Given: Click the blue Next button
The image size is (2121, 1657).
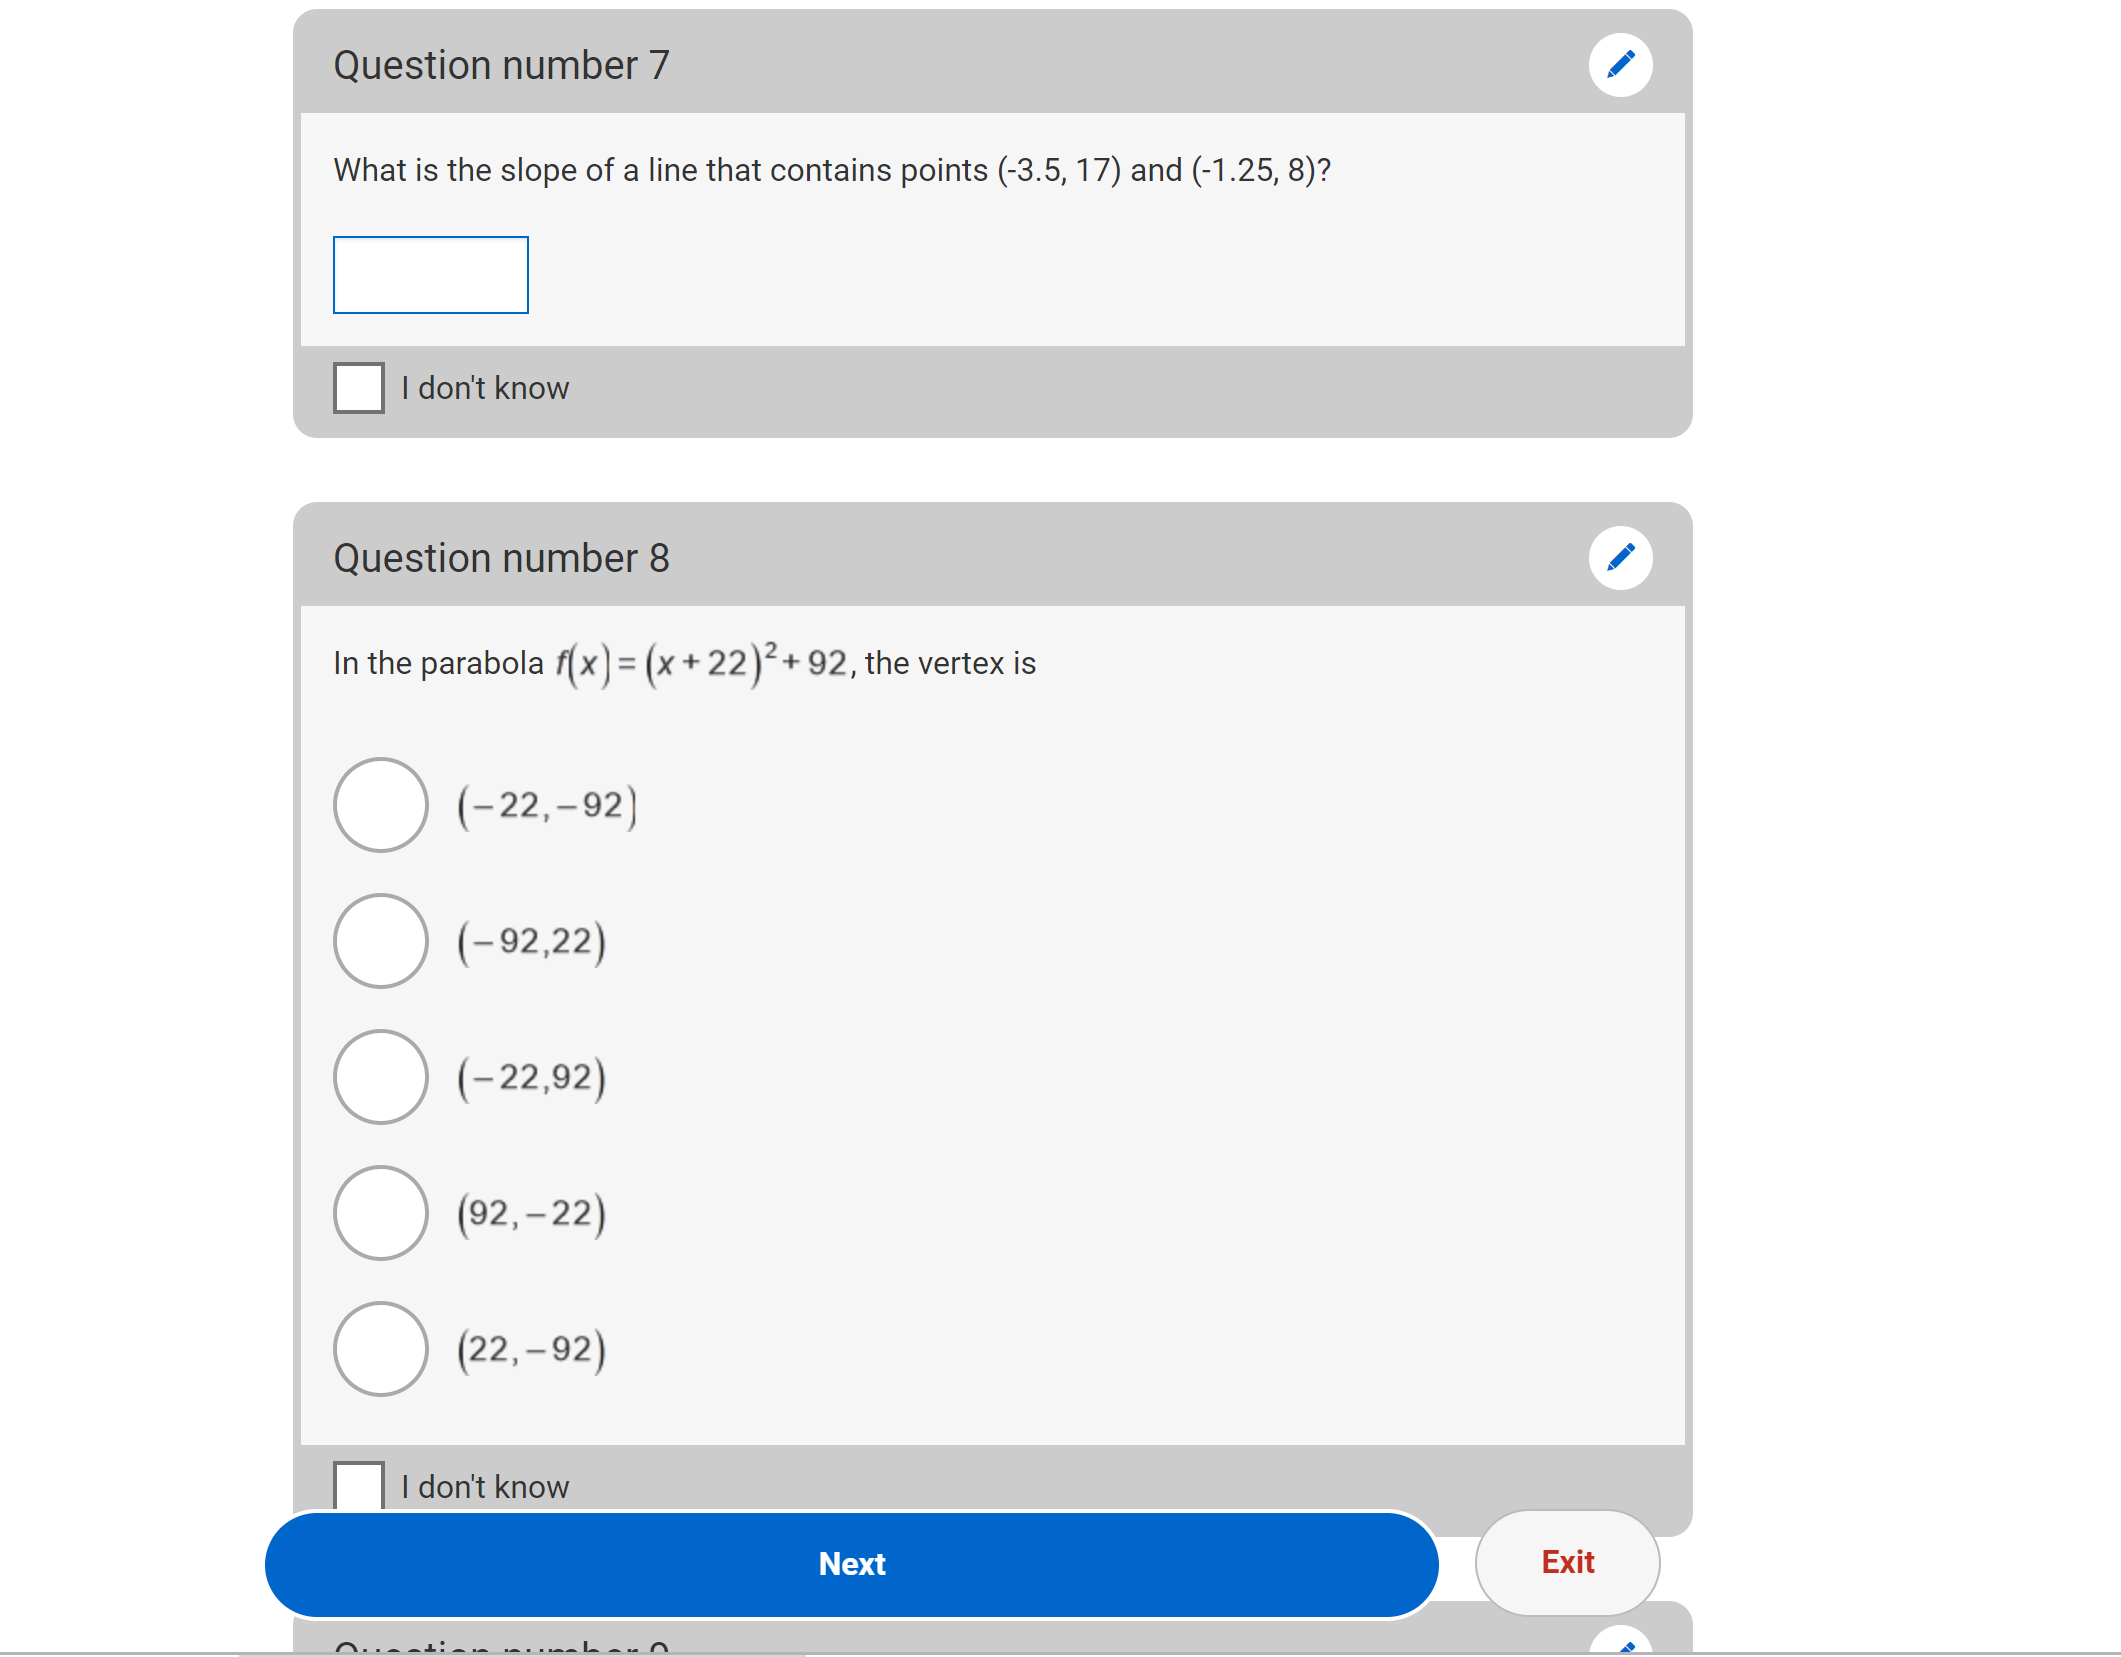Looking at the screenshot, I should click(852, 1564).
